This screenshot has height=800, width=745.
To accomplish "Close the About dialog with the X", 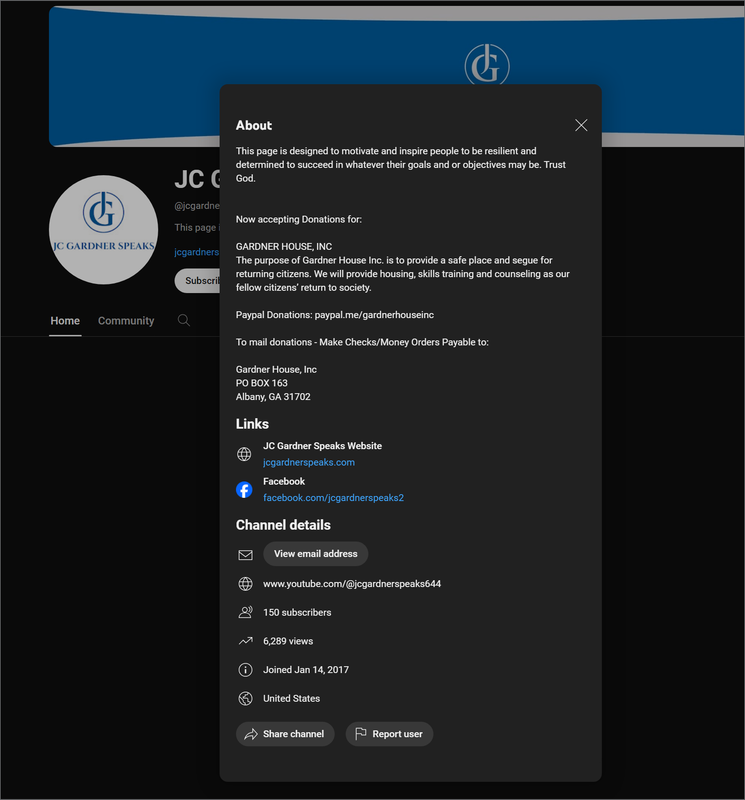I will [581, 125].
